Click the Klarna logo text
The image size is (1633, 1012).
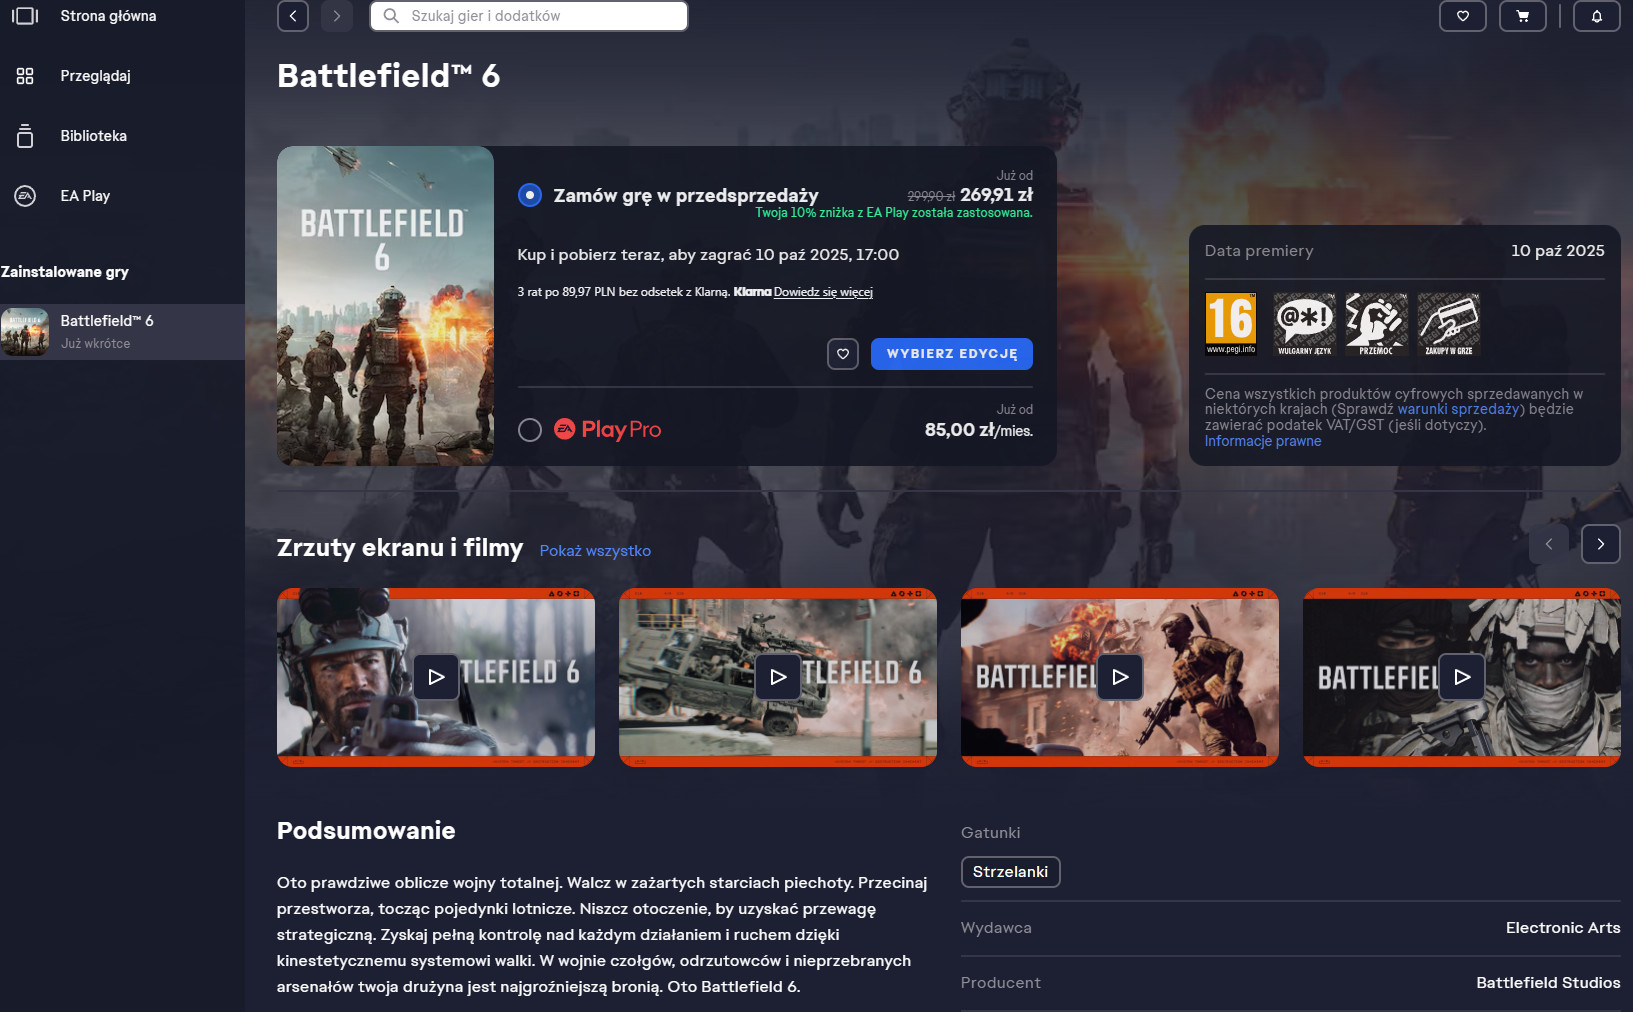point(752,292)
